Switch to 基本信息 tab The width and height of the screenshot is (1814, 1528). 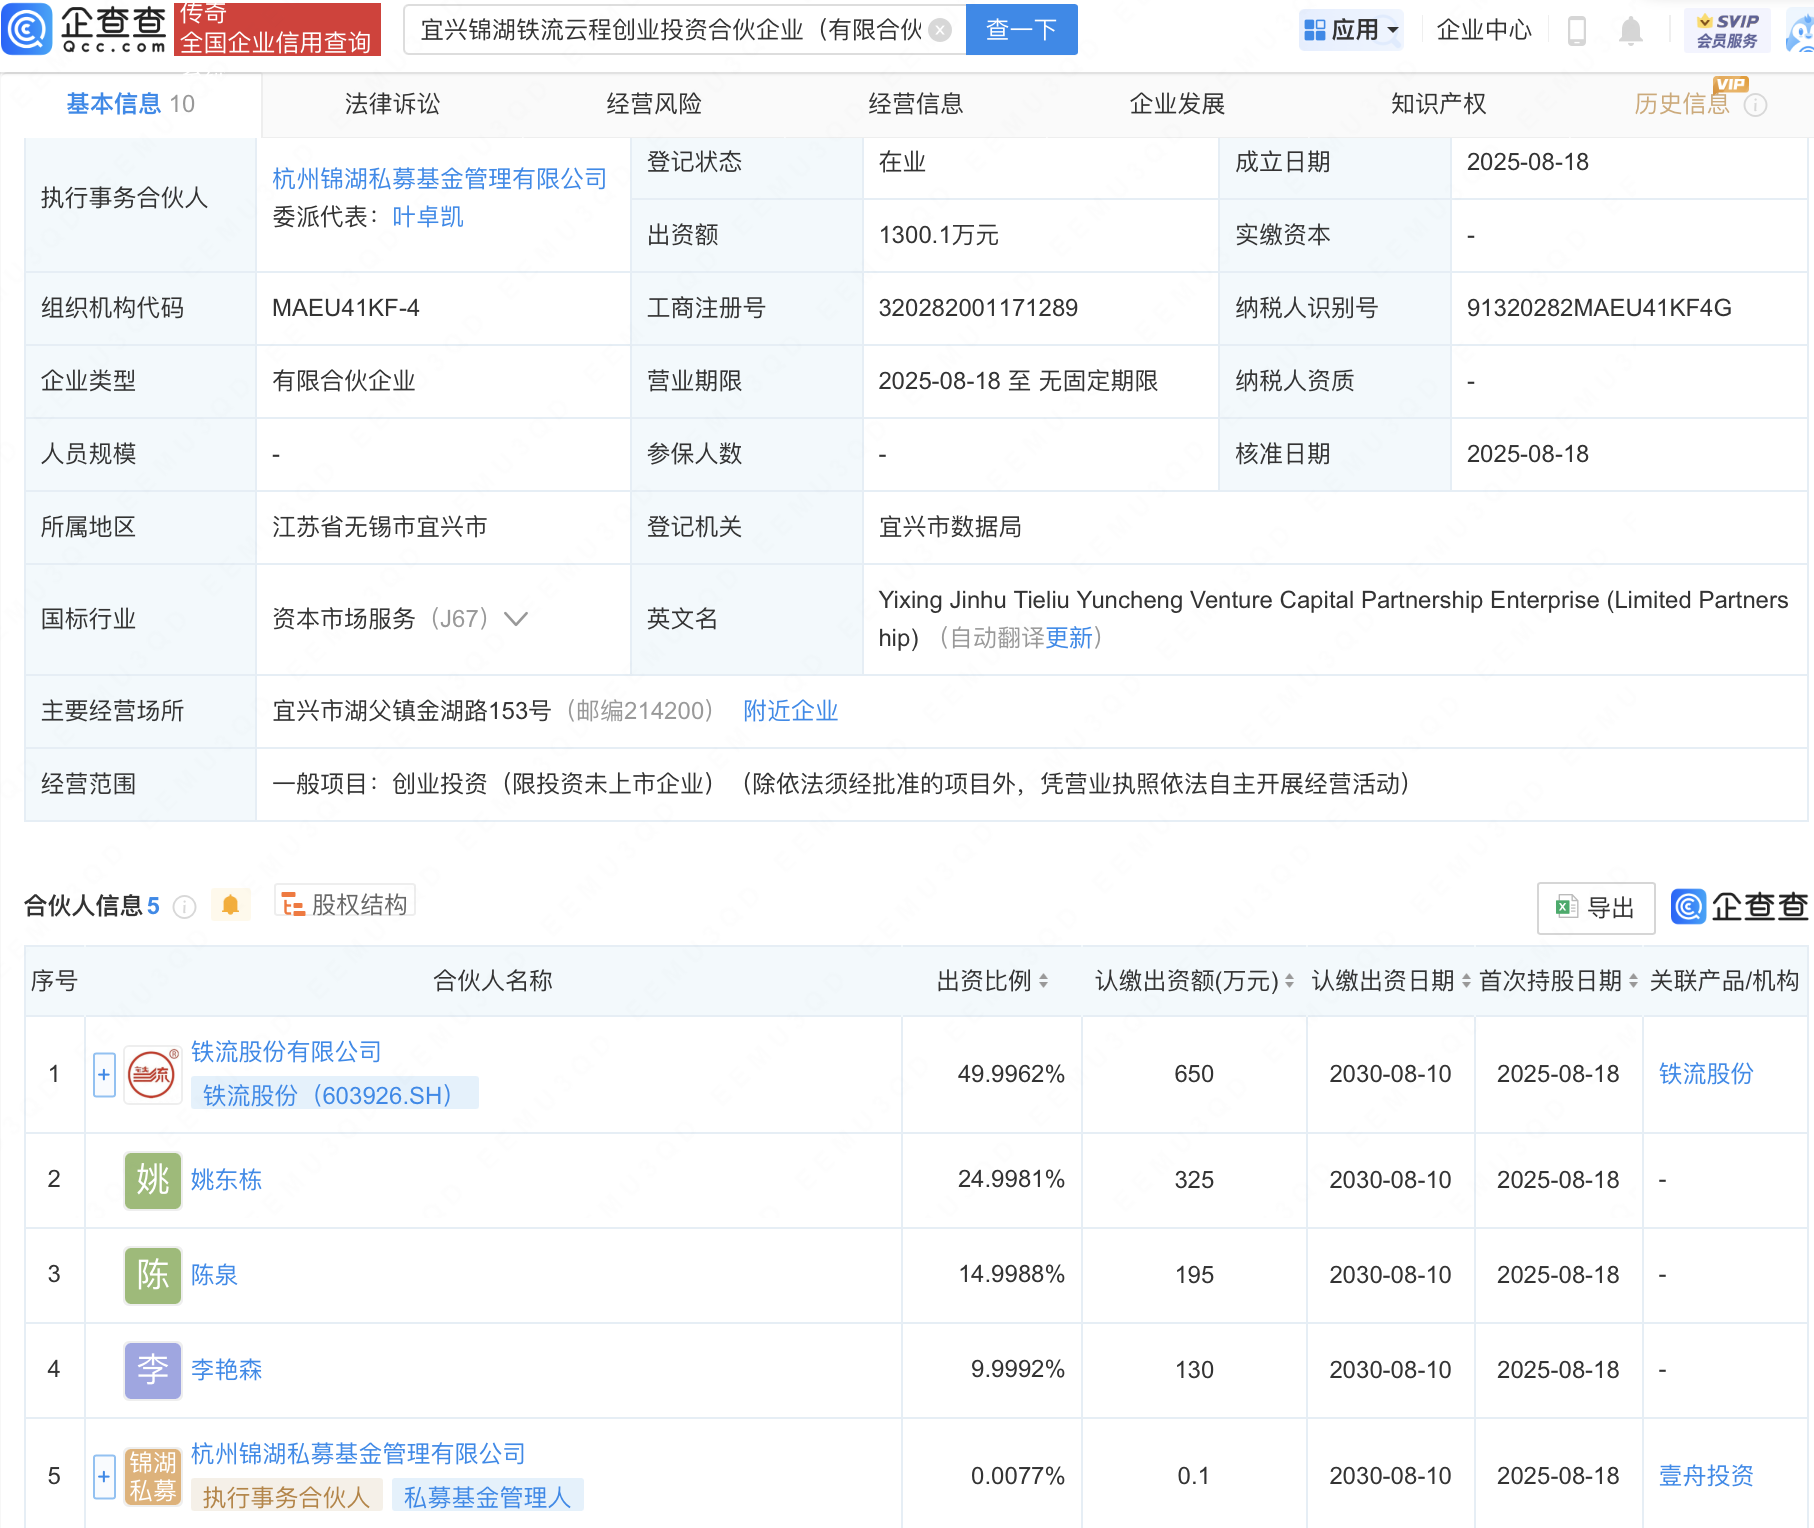130,104
